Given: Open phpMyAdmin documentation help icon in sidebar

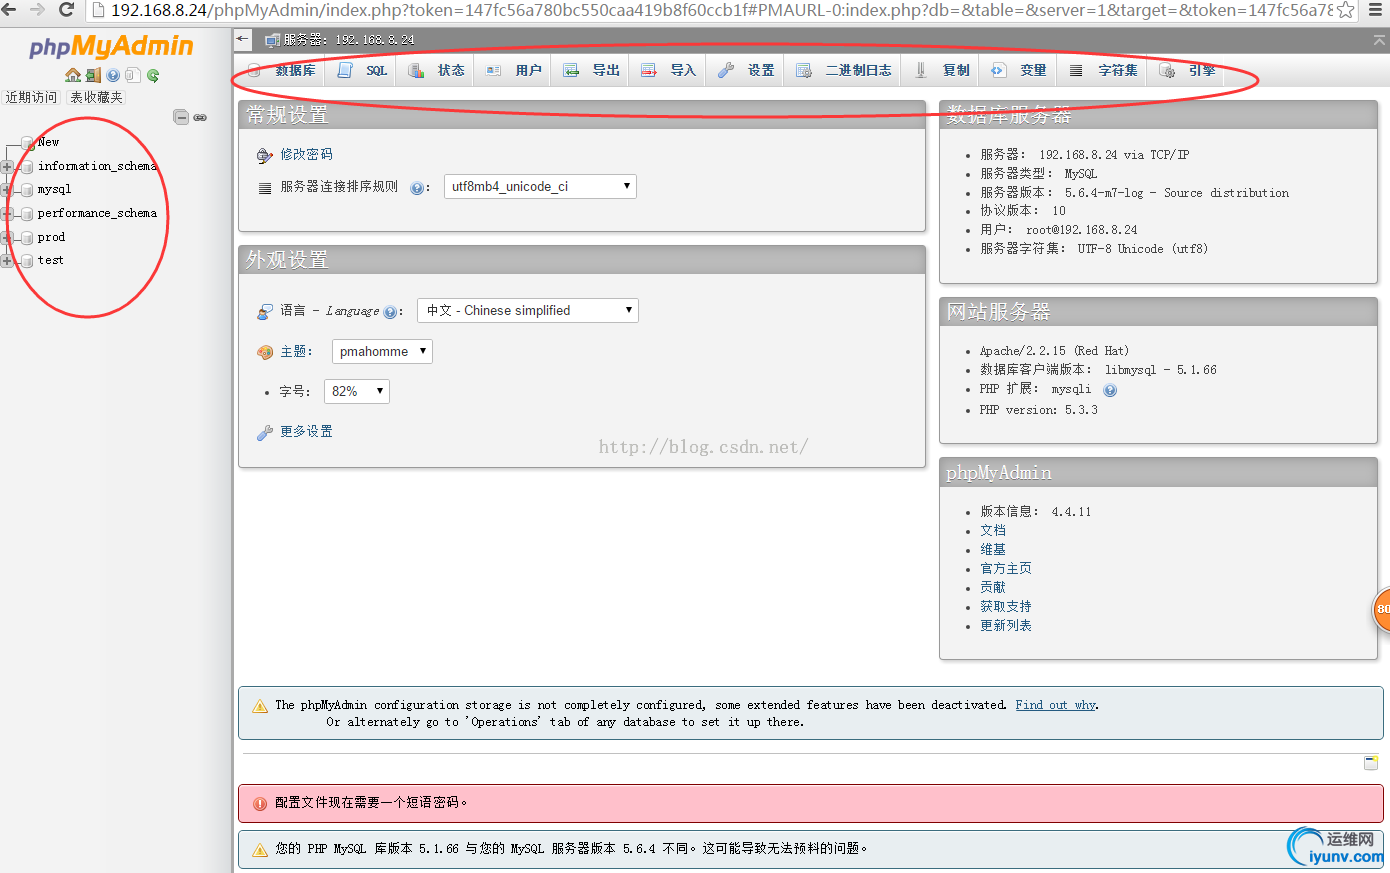Looking at the screenshot, I should click(113, 75).
